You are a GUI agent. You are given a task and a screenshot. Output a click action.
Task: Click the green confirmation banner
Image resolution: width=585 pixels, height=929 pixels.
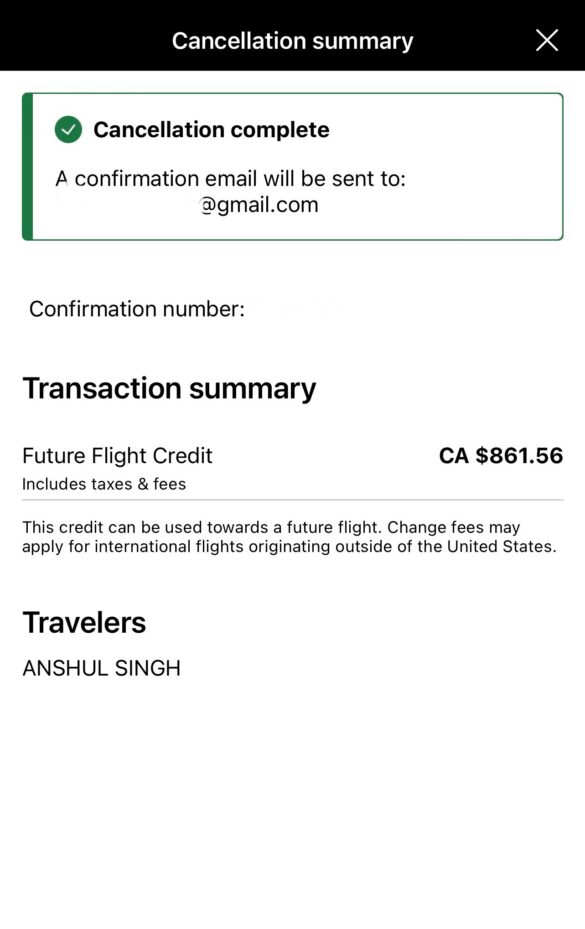click(x=292, y=165)
